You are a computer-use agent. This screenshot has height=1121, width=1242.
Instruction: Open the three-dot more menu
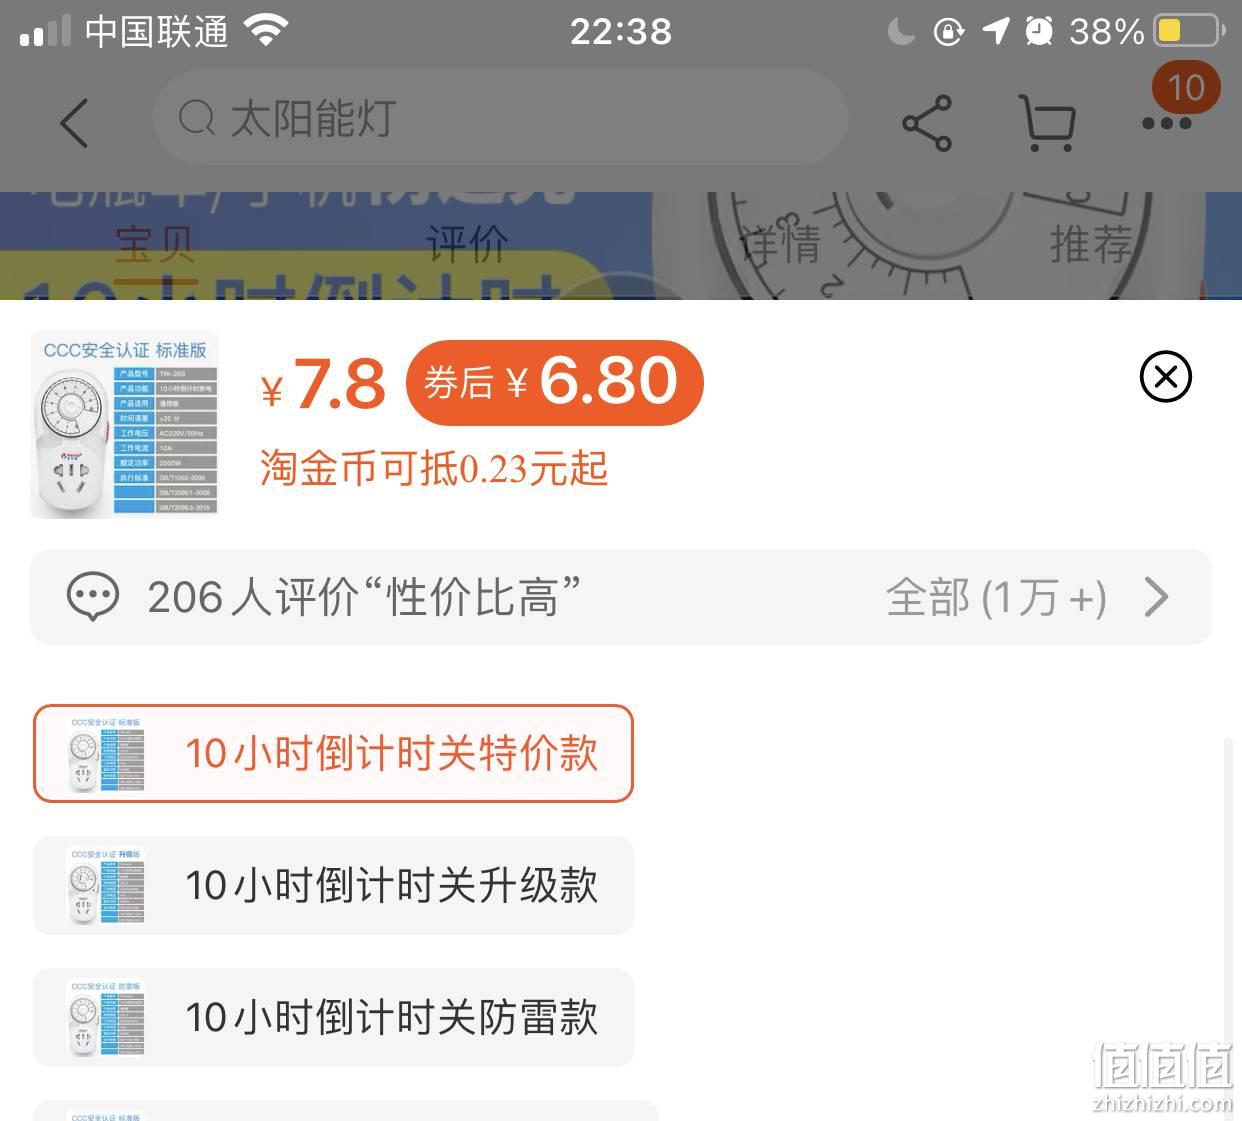(1166, 124)
